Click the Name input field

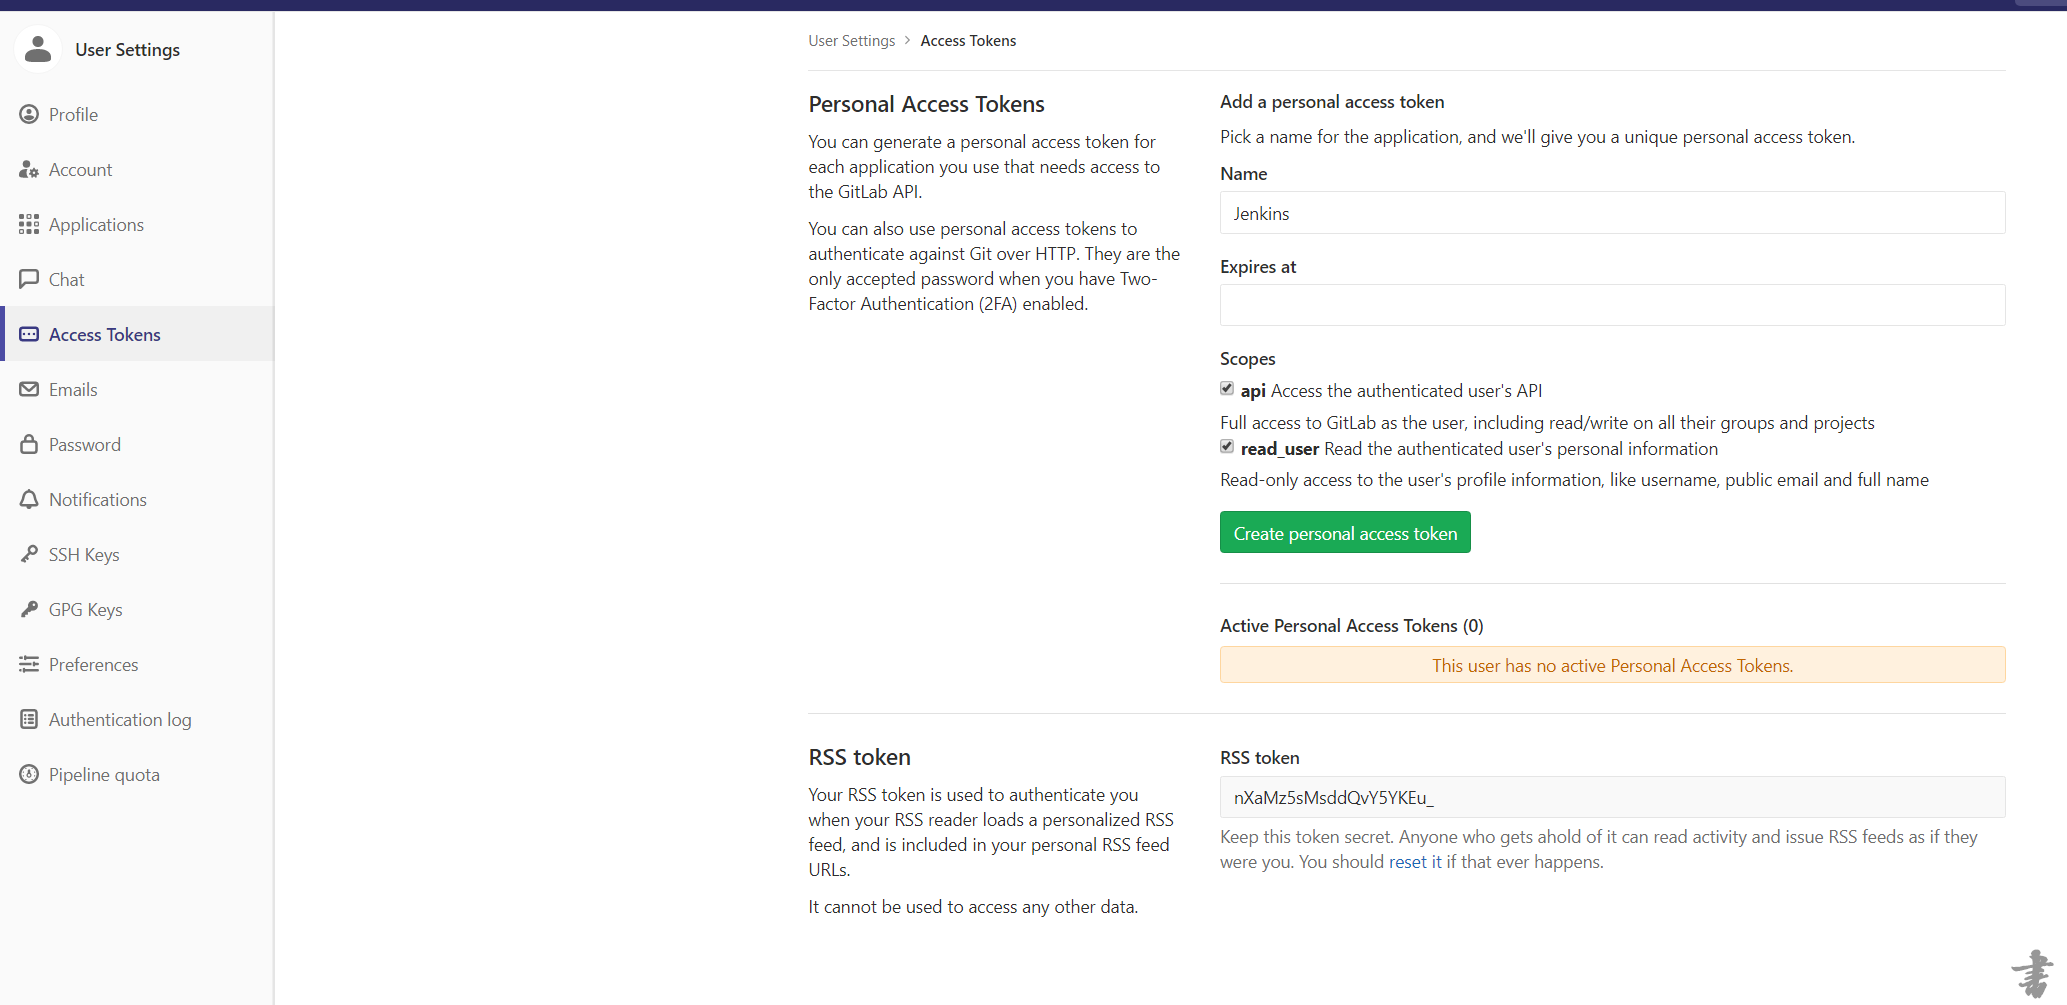(1612, 213)
